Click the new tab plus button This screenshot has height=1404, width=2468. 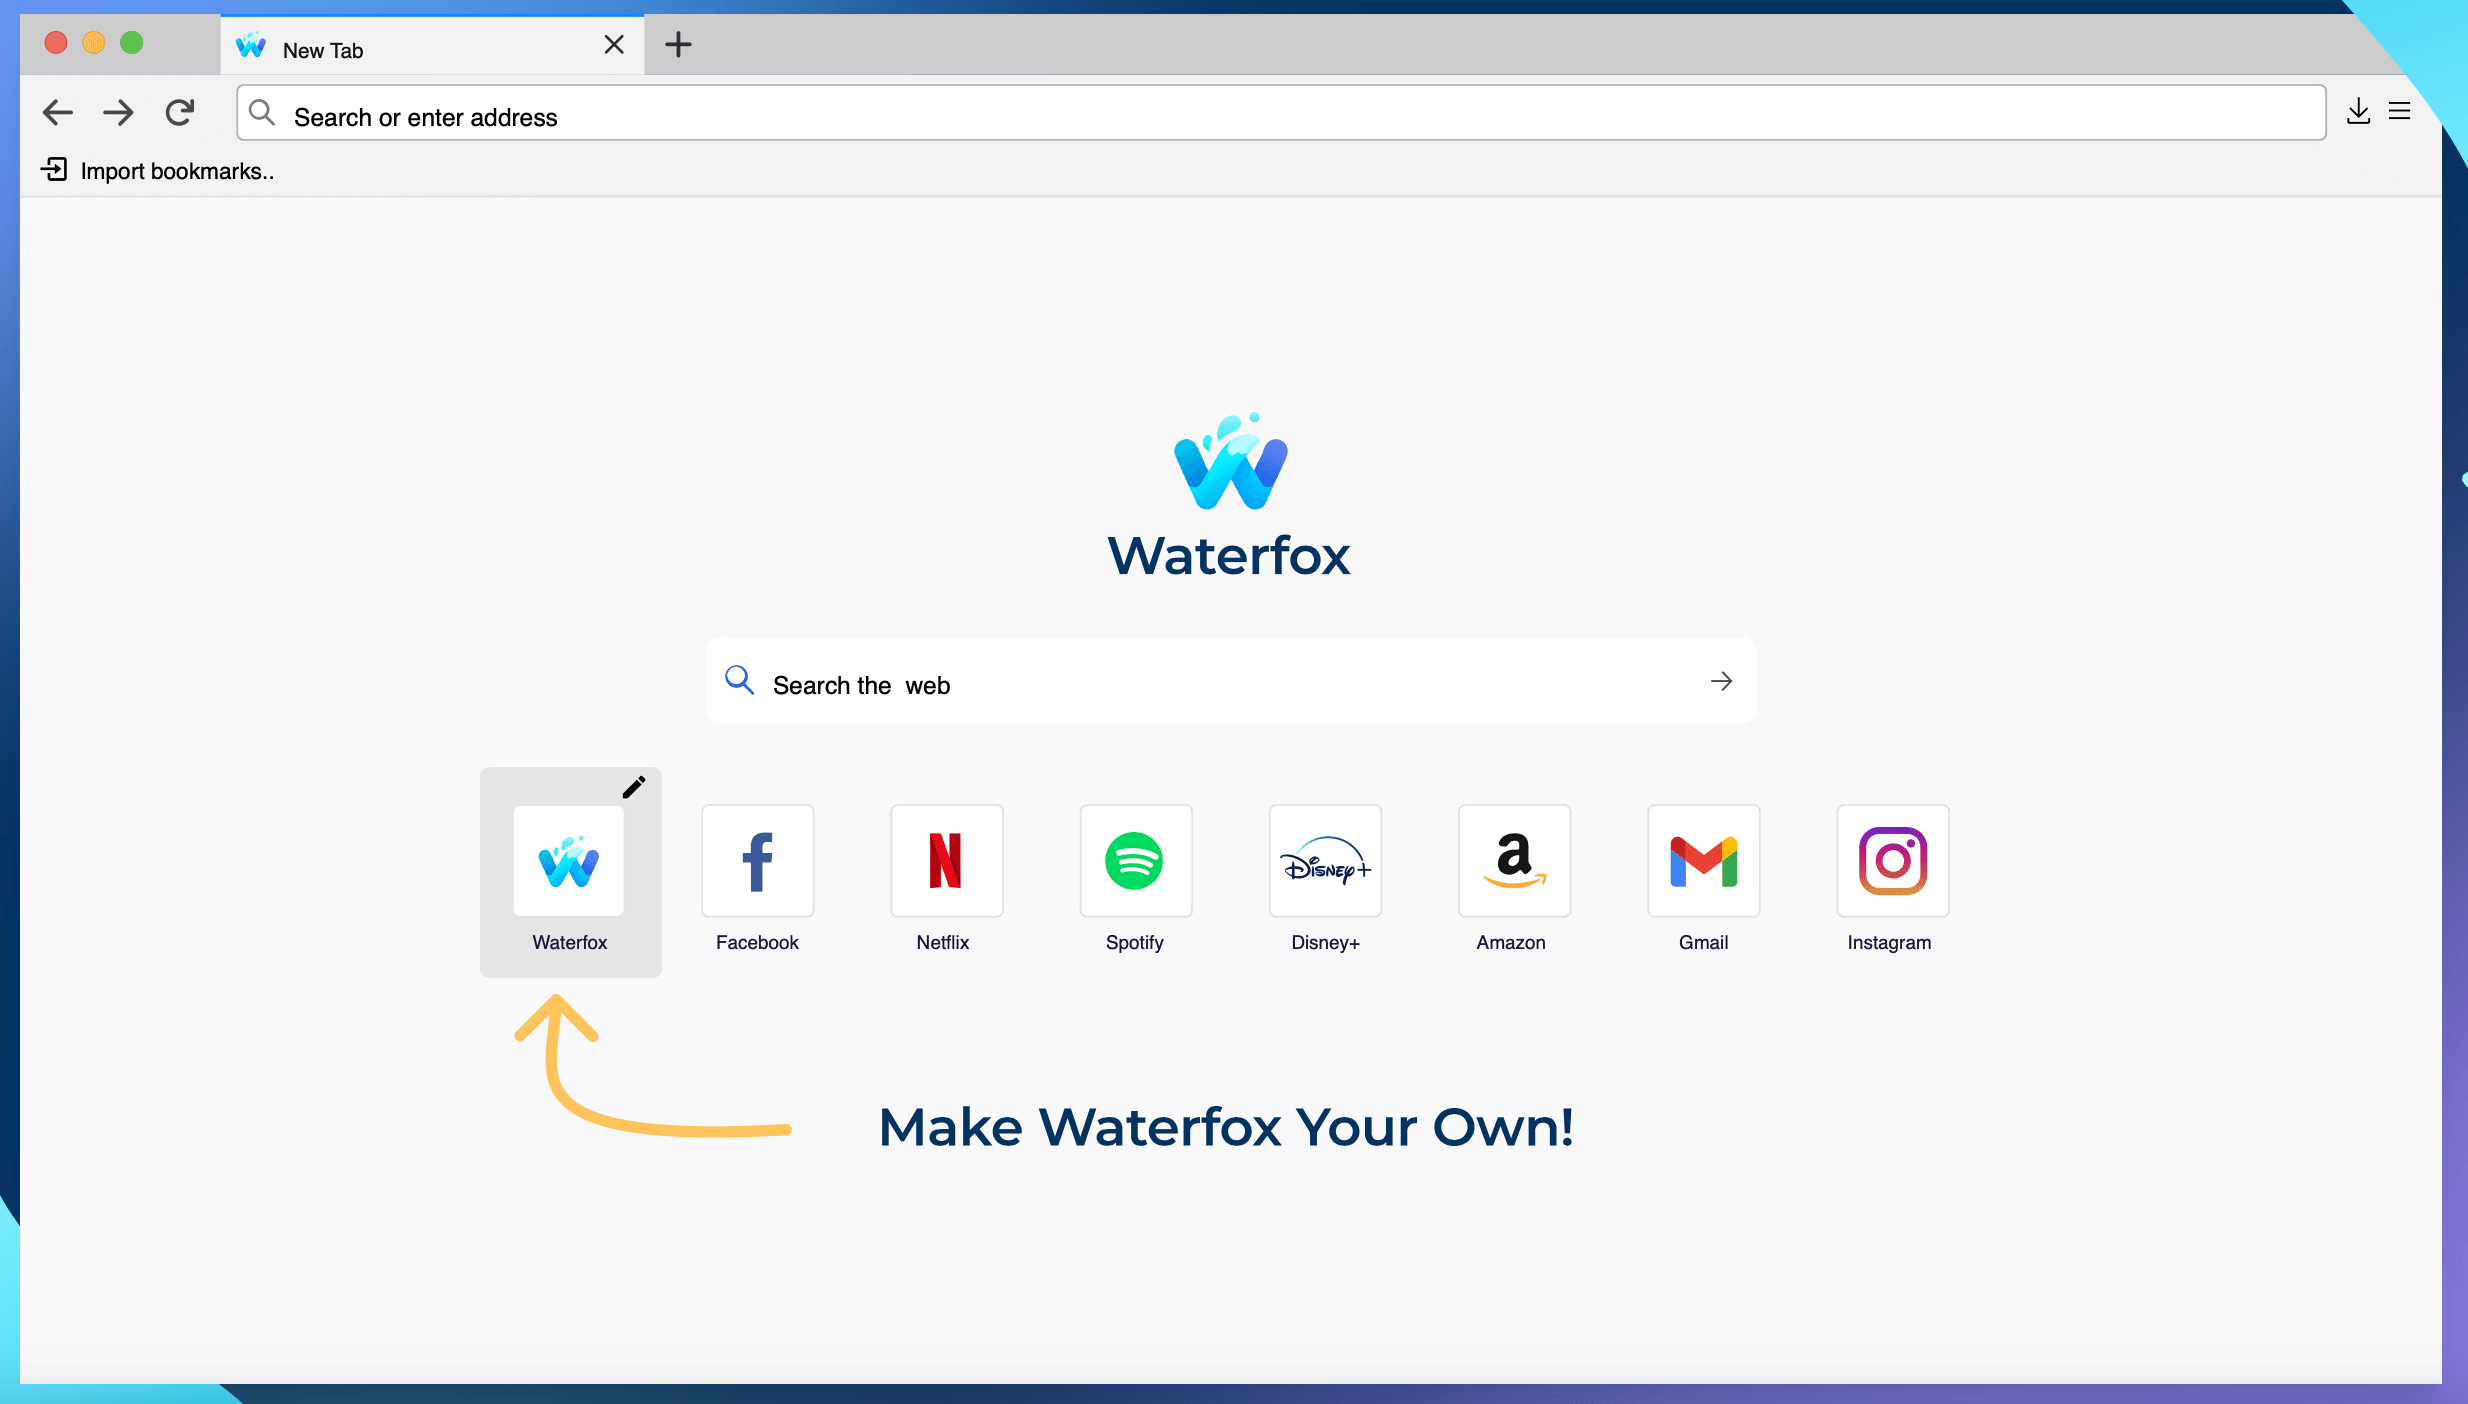[x=675, y=46]
